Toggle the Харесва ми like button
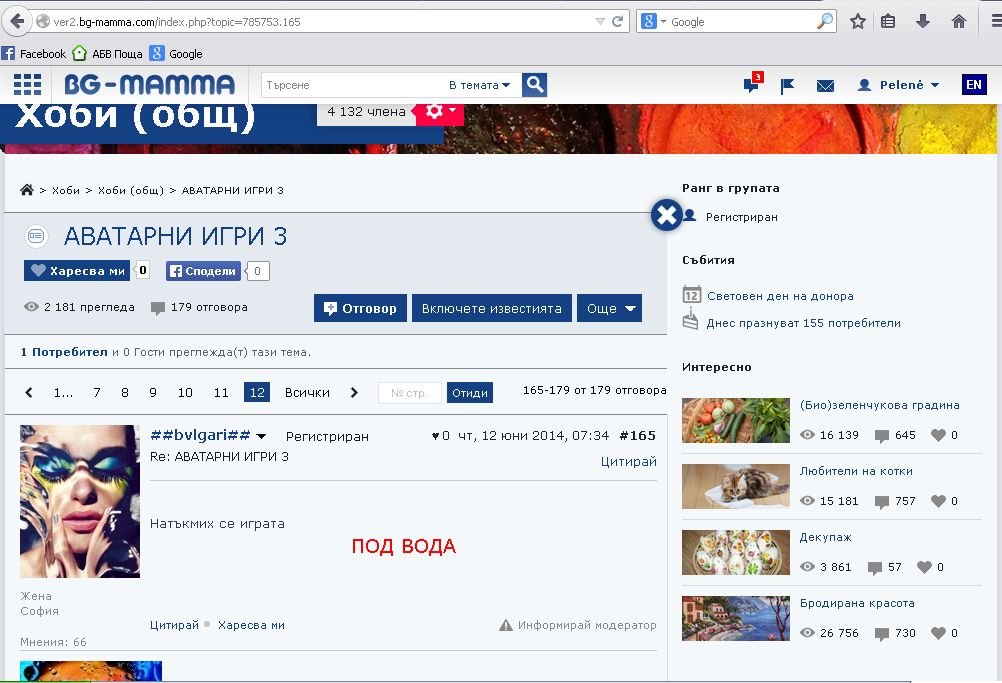Image resolution: width=1002 pixels, height=683 pixels. [77, 271]
